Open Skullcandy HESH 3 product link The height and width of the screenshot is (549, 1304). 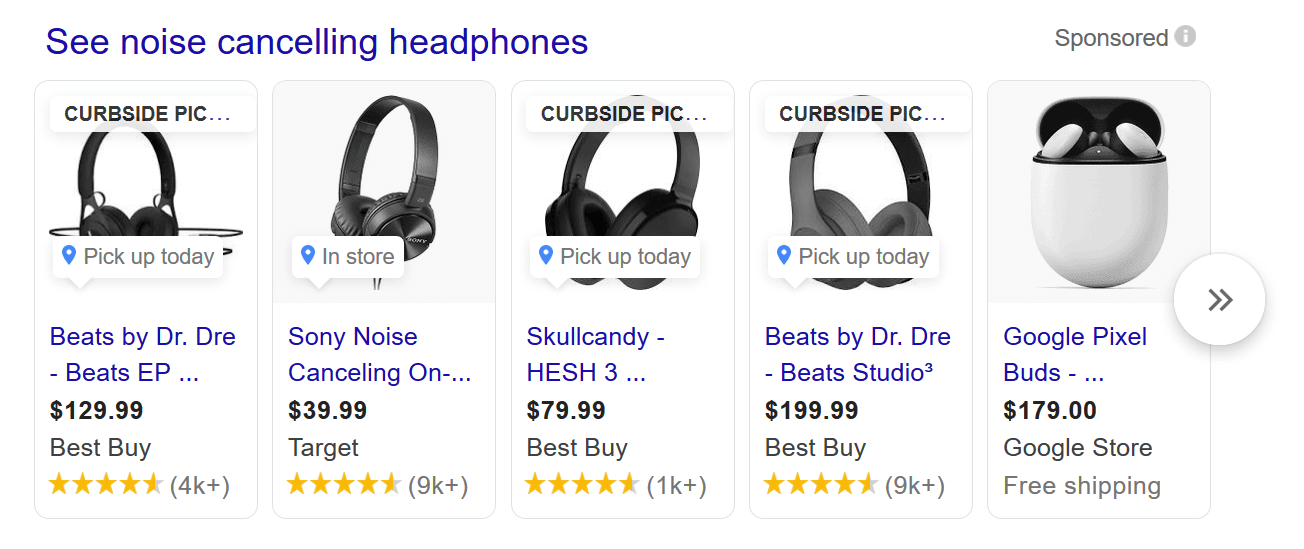coord(595,354)
